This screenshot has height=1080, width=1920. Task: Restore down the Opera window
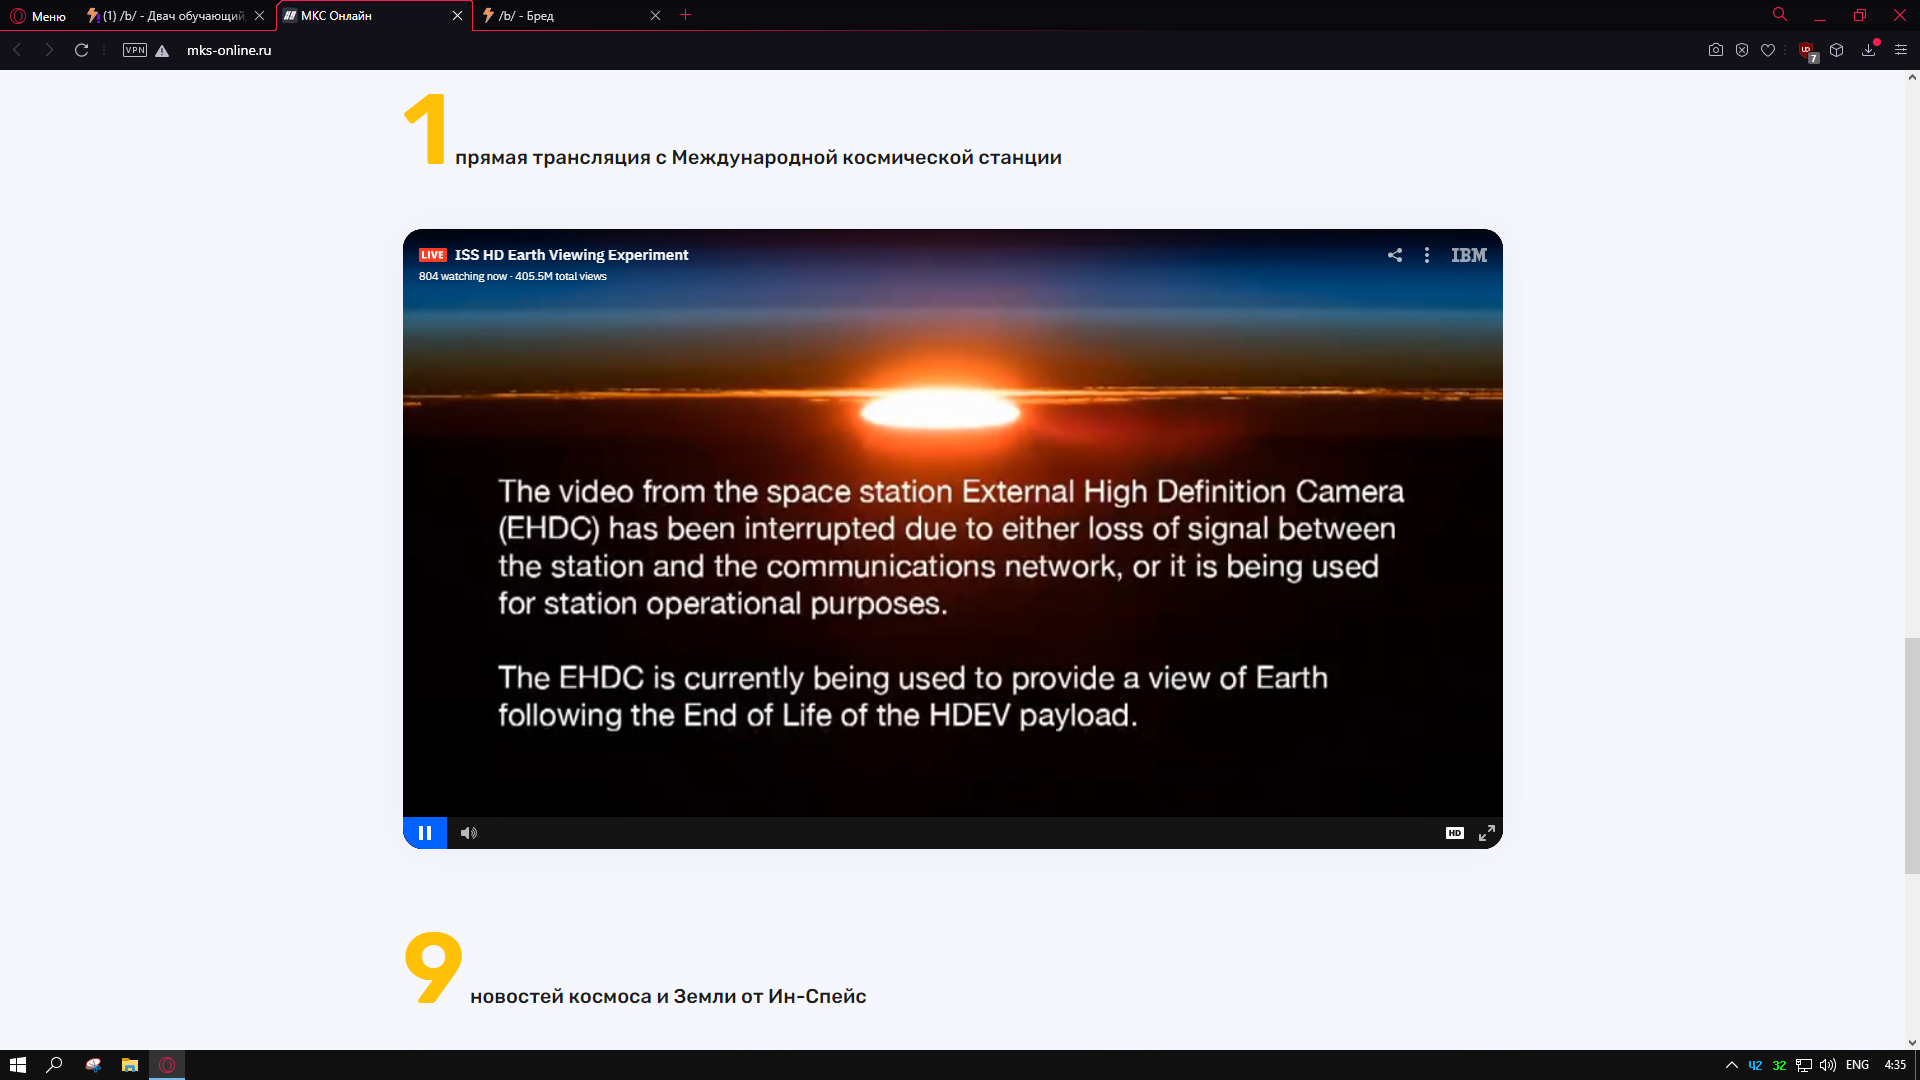click(1860, 16)
